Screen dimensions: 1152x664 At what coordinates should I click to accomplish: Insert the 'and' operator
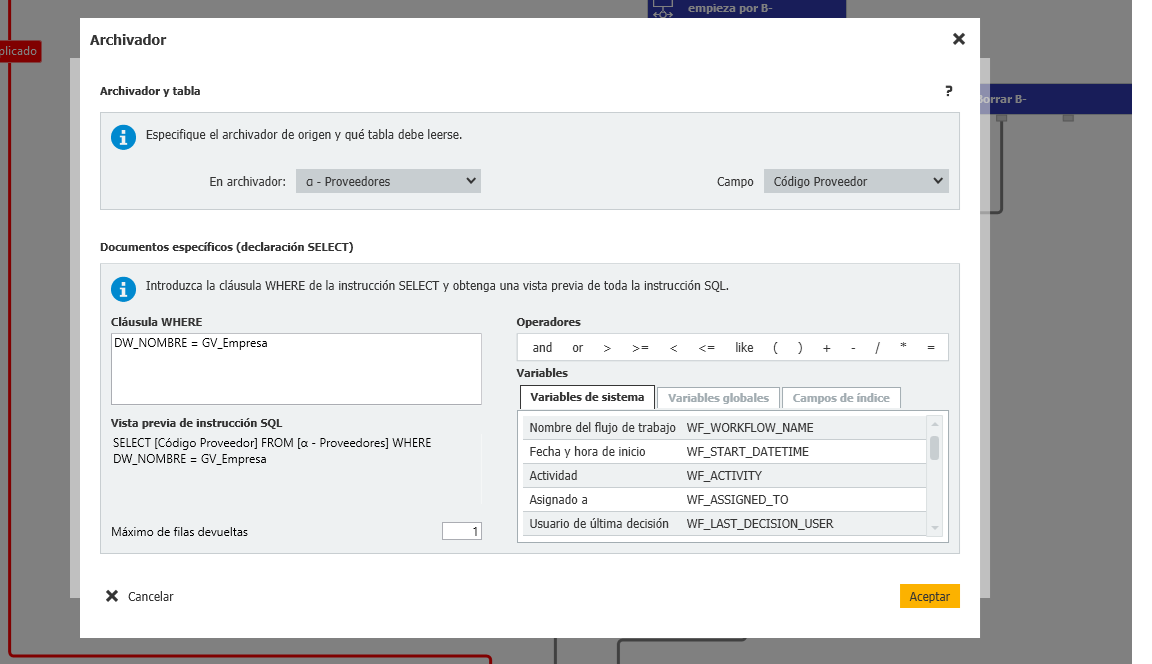point(542,348)
